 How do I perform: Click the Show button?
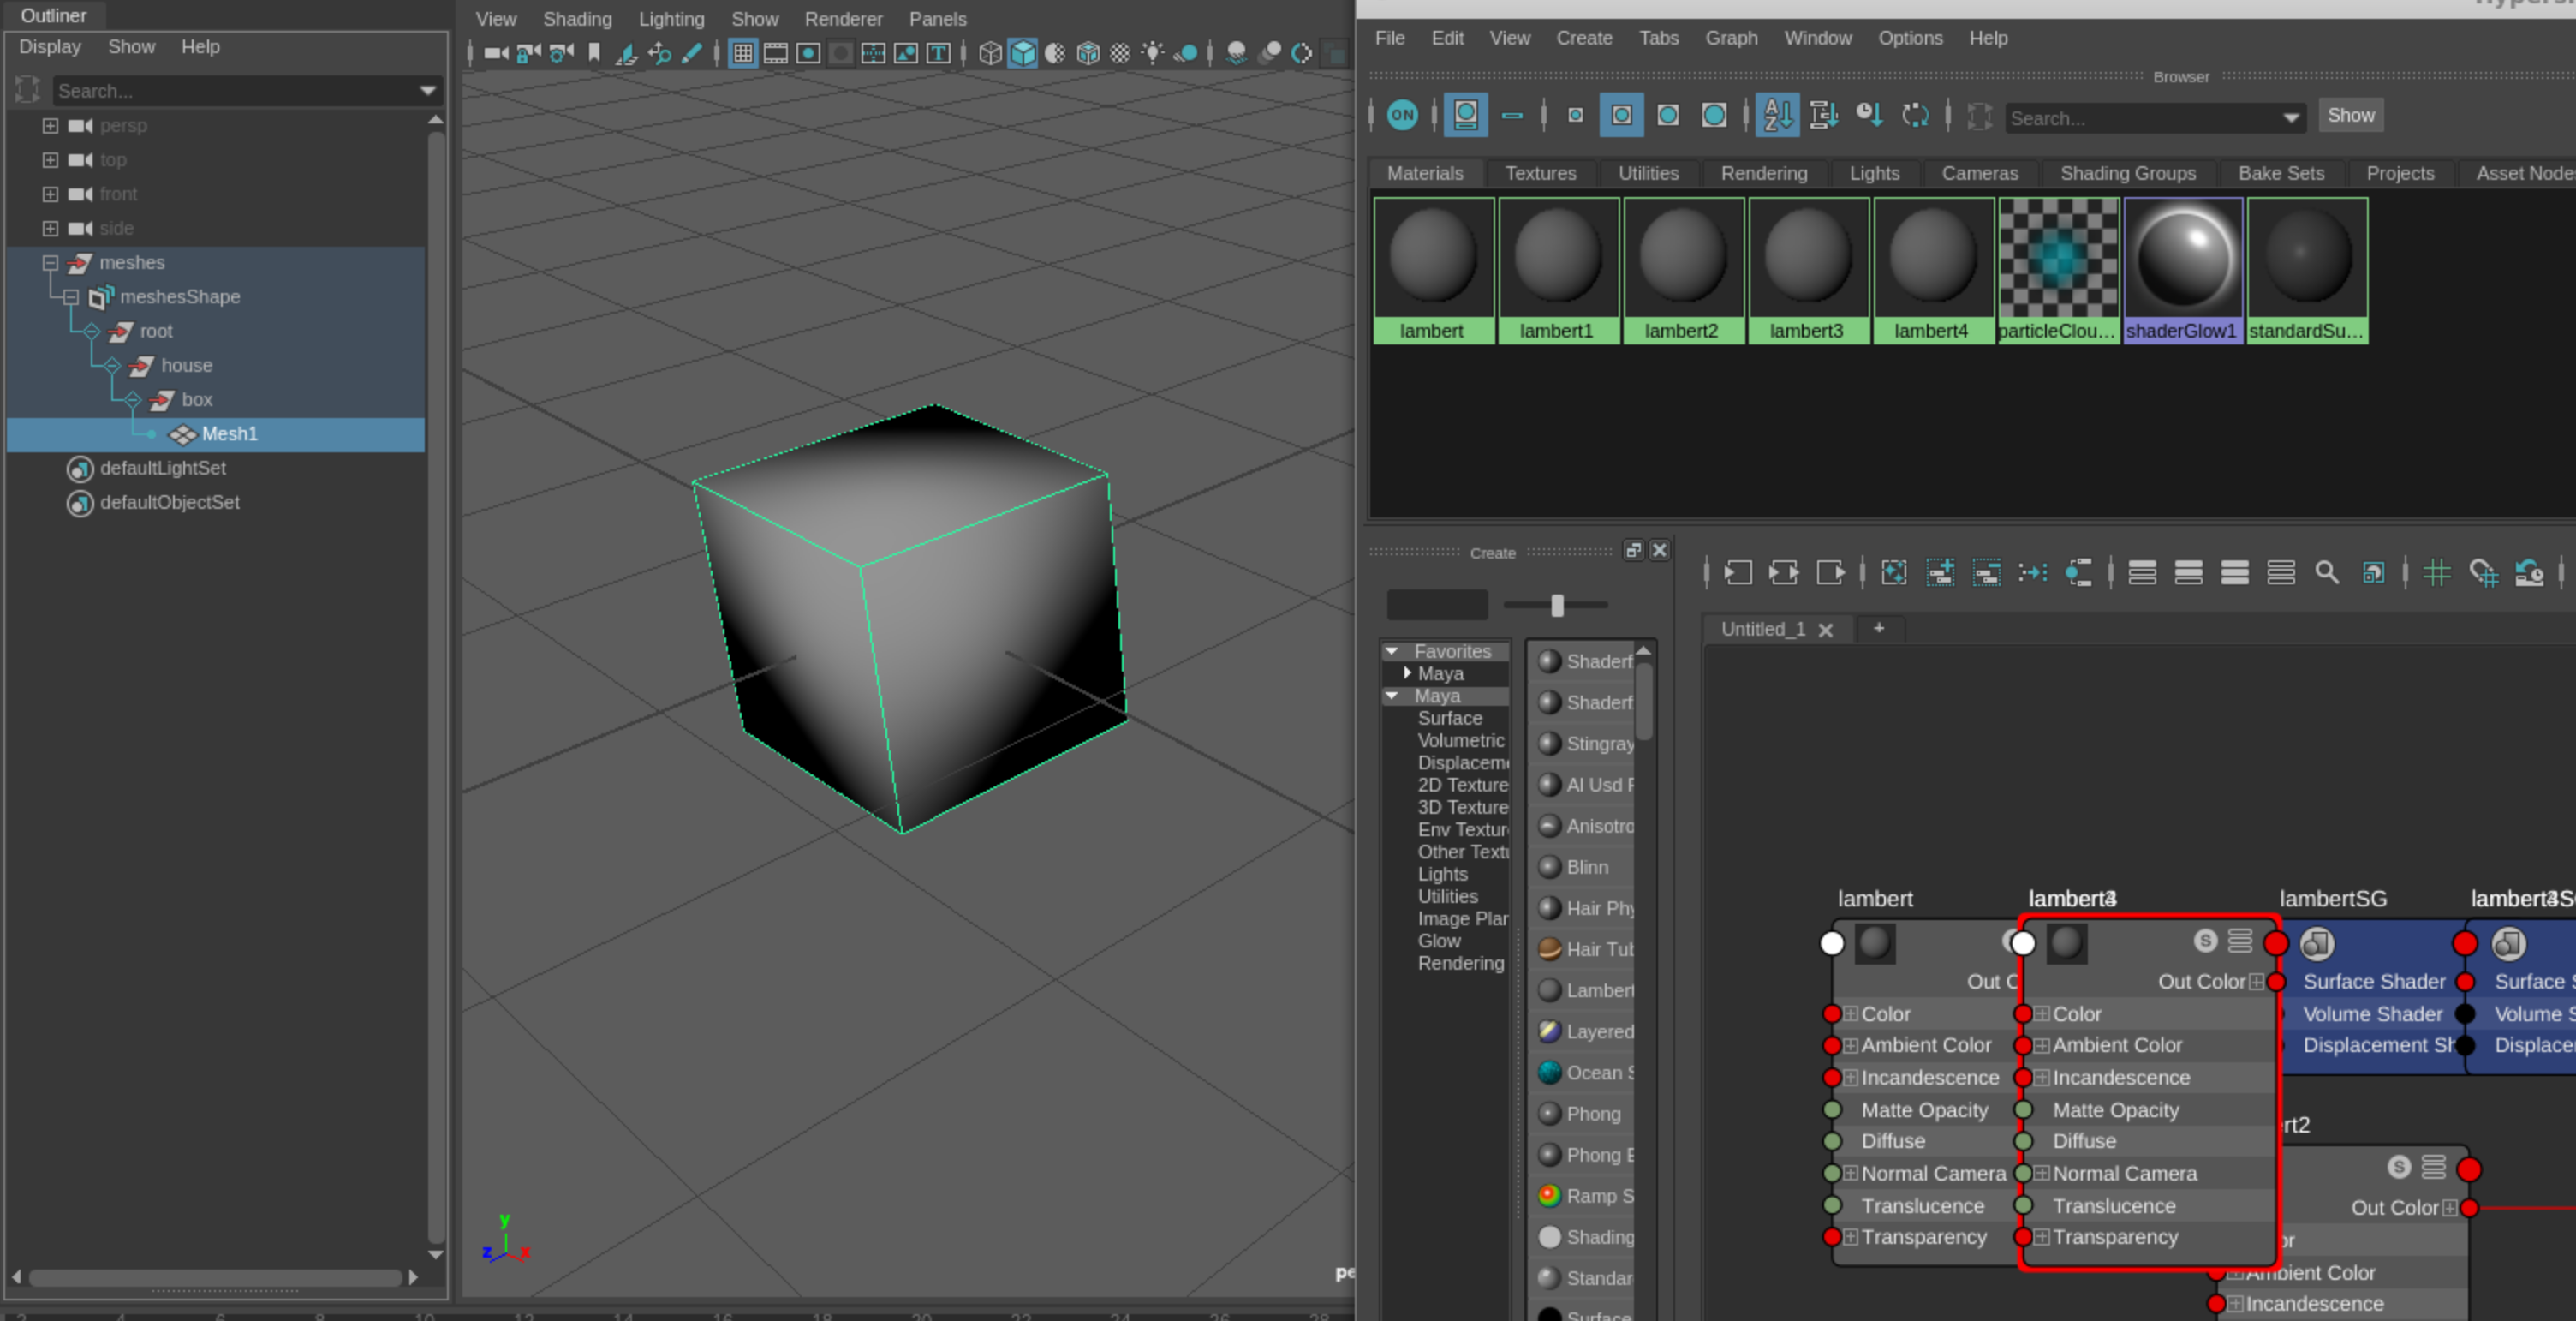tap(2350, 115)
